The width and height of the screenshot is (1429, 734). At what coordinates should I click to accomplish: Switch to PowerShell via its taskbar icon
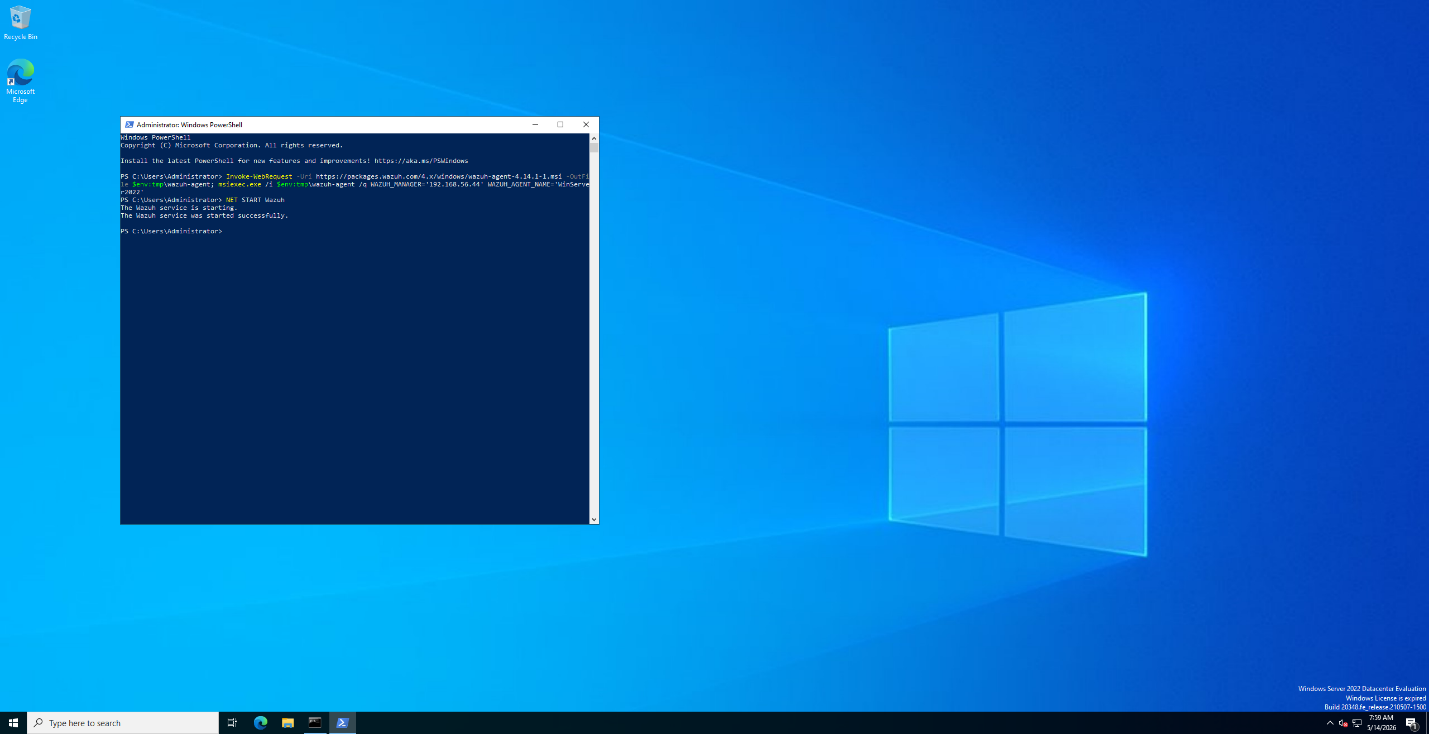342,723
